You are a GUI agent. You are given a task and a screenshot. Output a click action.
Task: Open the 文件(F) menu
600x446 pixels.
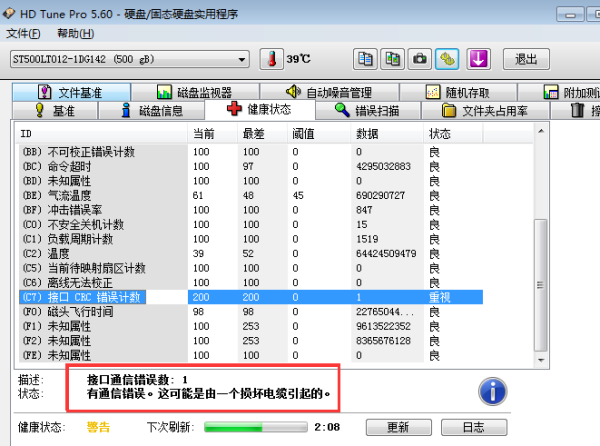[x=23, y=34]
